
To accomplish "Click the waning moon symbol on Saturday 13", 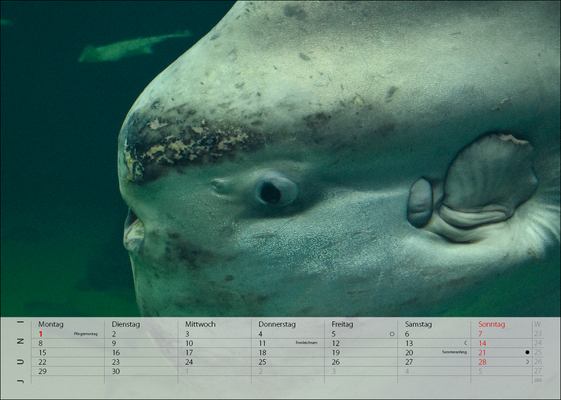I will 465,343.
